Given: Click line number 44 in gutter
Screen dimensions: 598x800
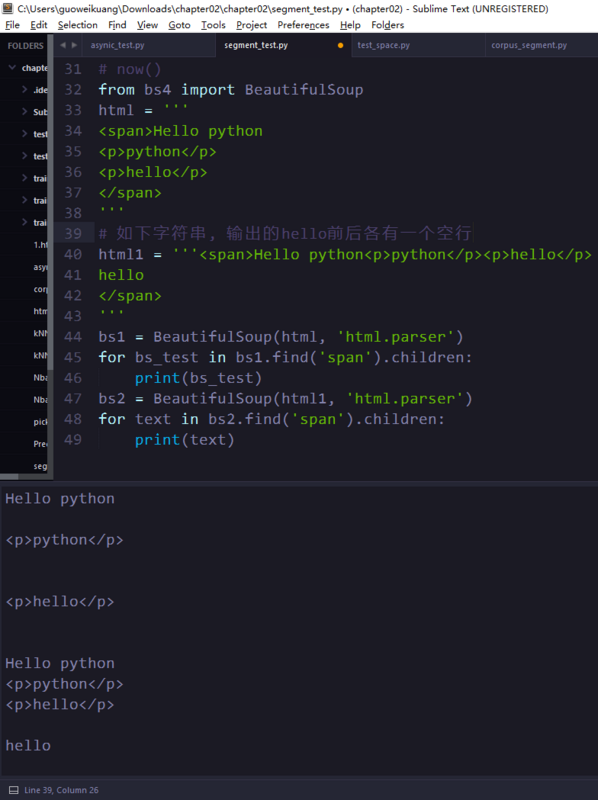Looking at the screenshot, I should click(73, 337).
